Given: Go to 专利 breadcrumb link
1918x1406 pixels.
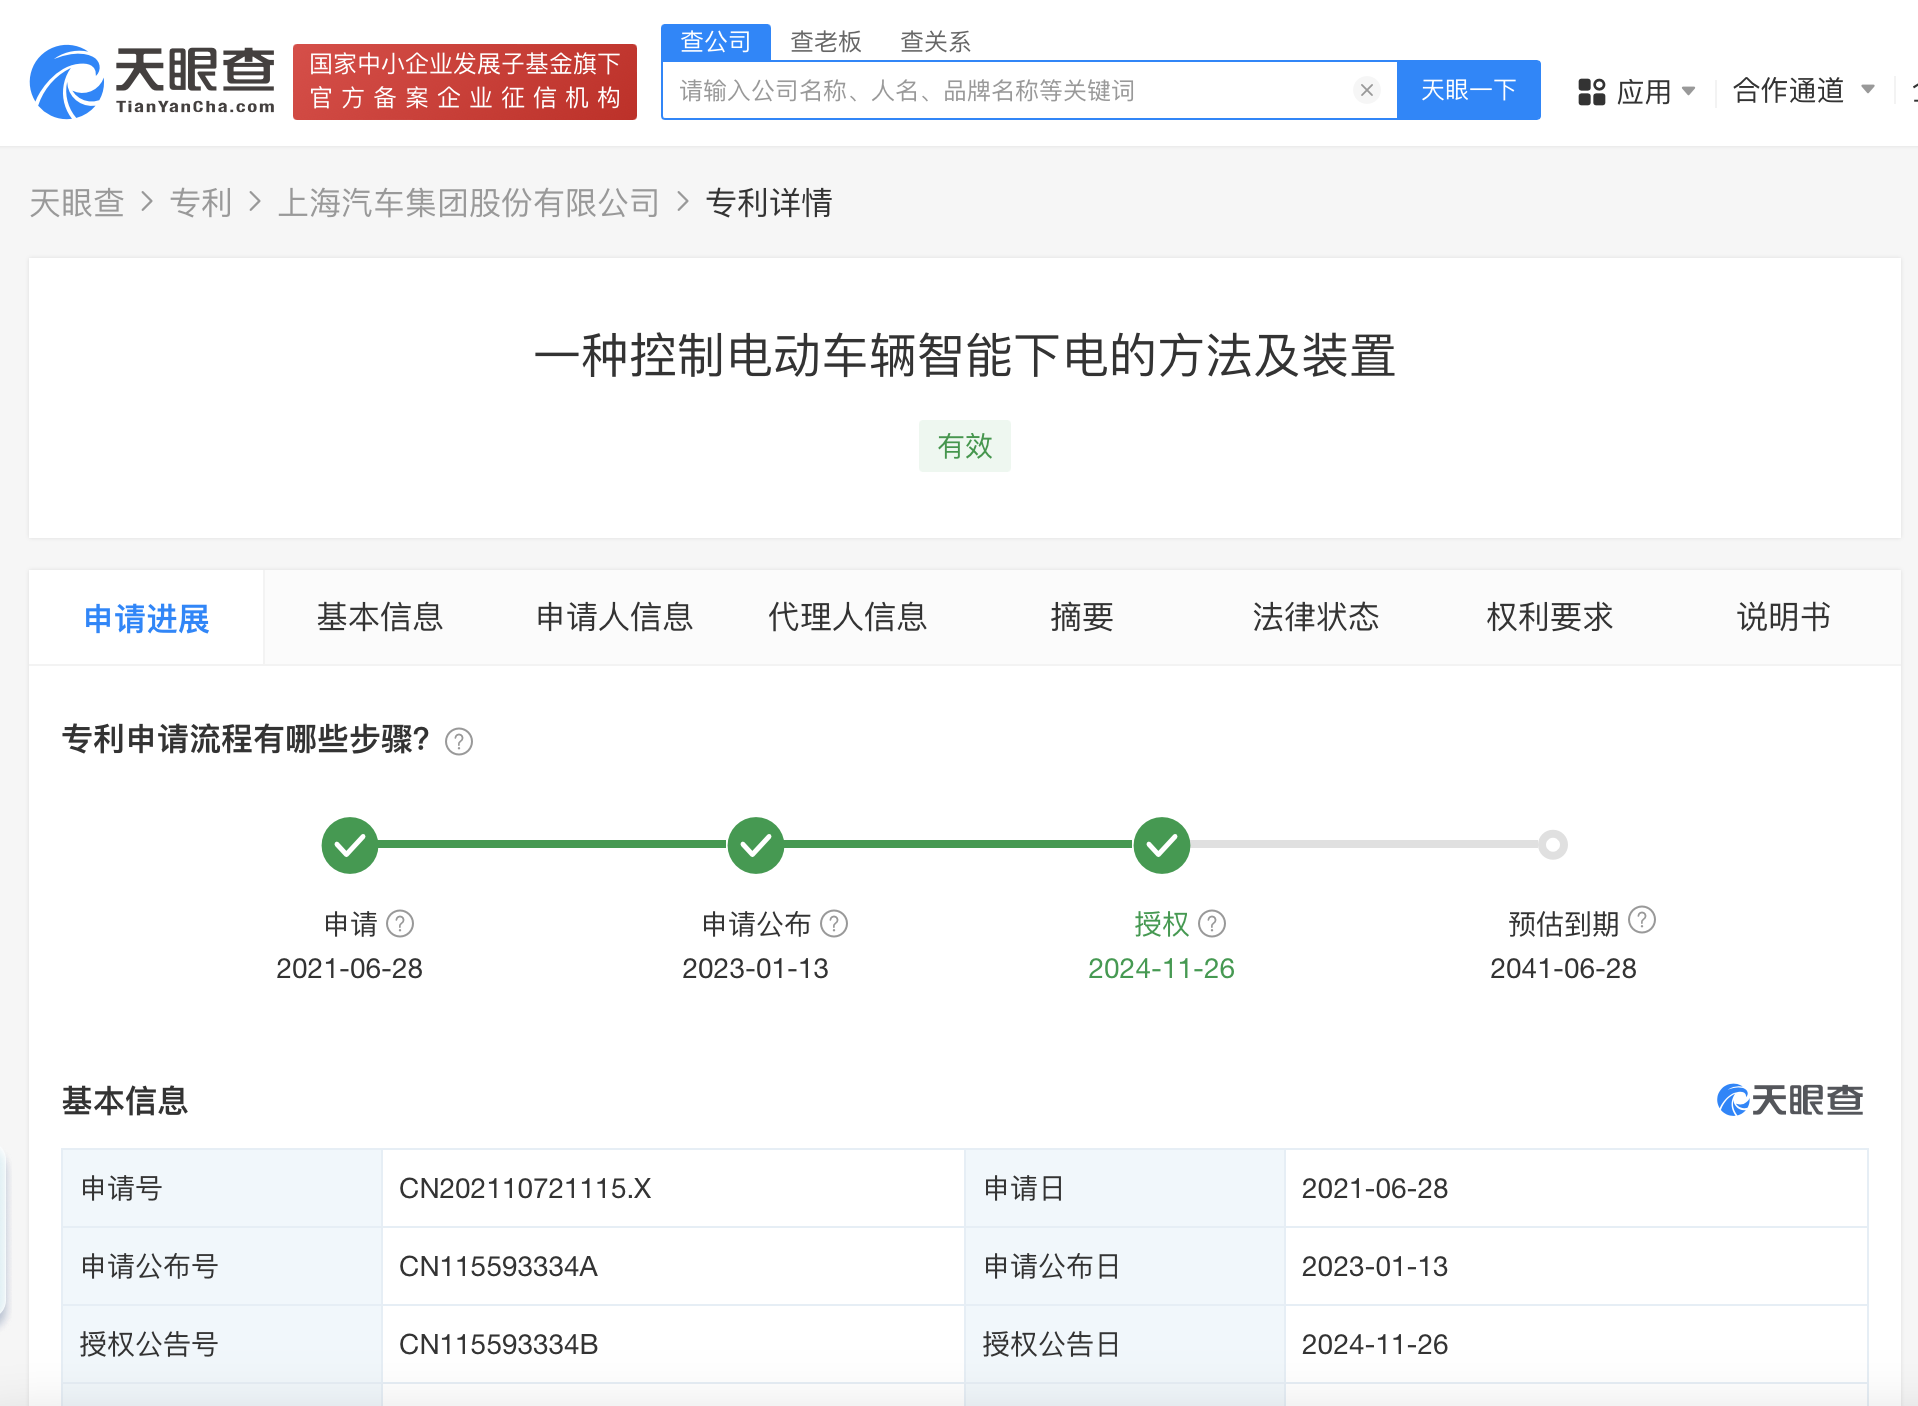Looking at the screenshot, I should (x=200, y=203).
